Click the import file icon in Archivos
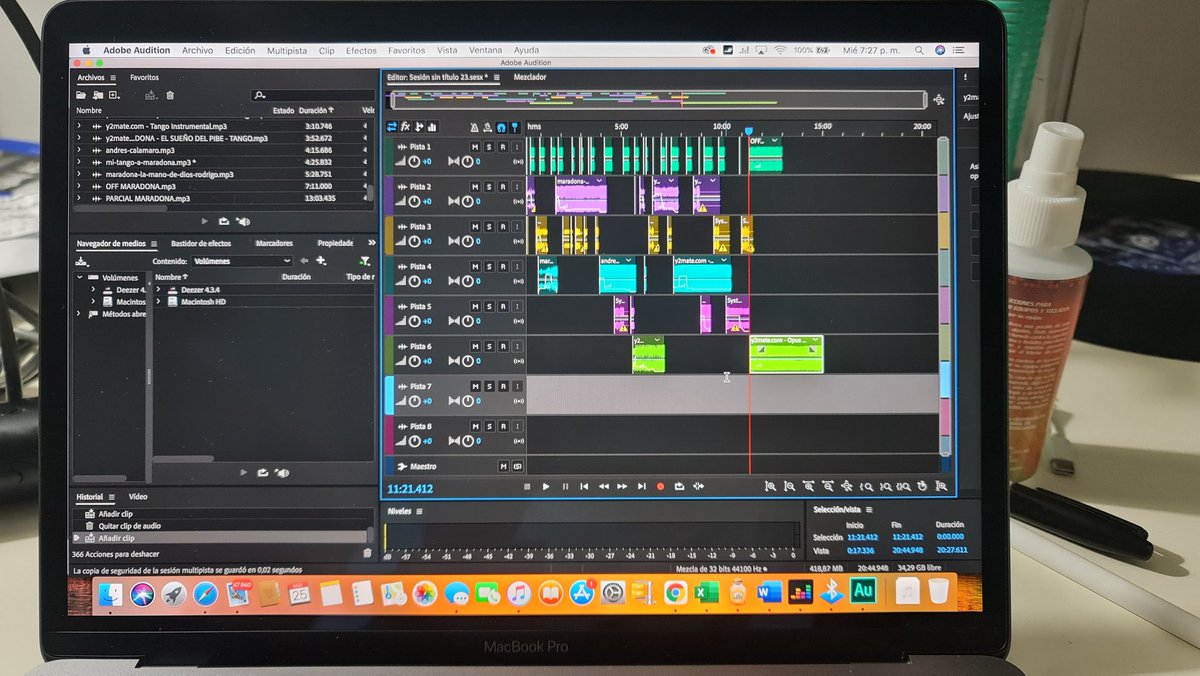The width and height of the screenshot is (1200, 676). [98, 95]
